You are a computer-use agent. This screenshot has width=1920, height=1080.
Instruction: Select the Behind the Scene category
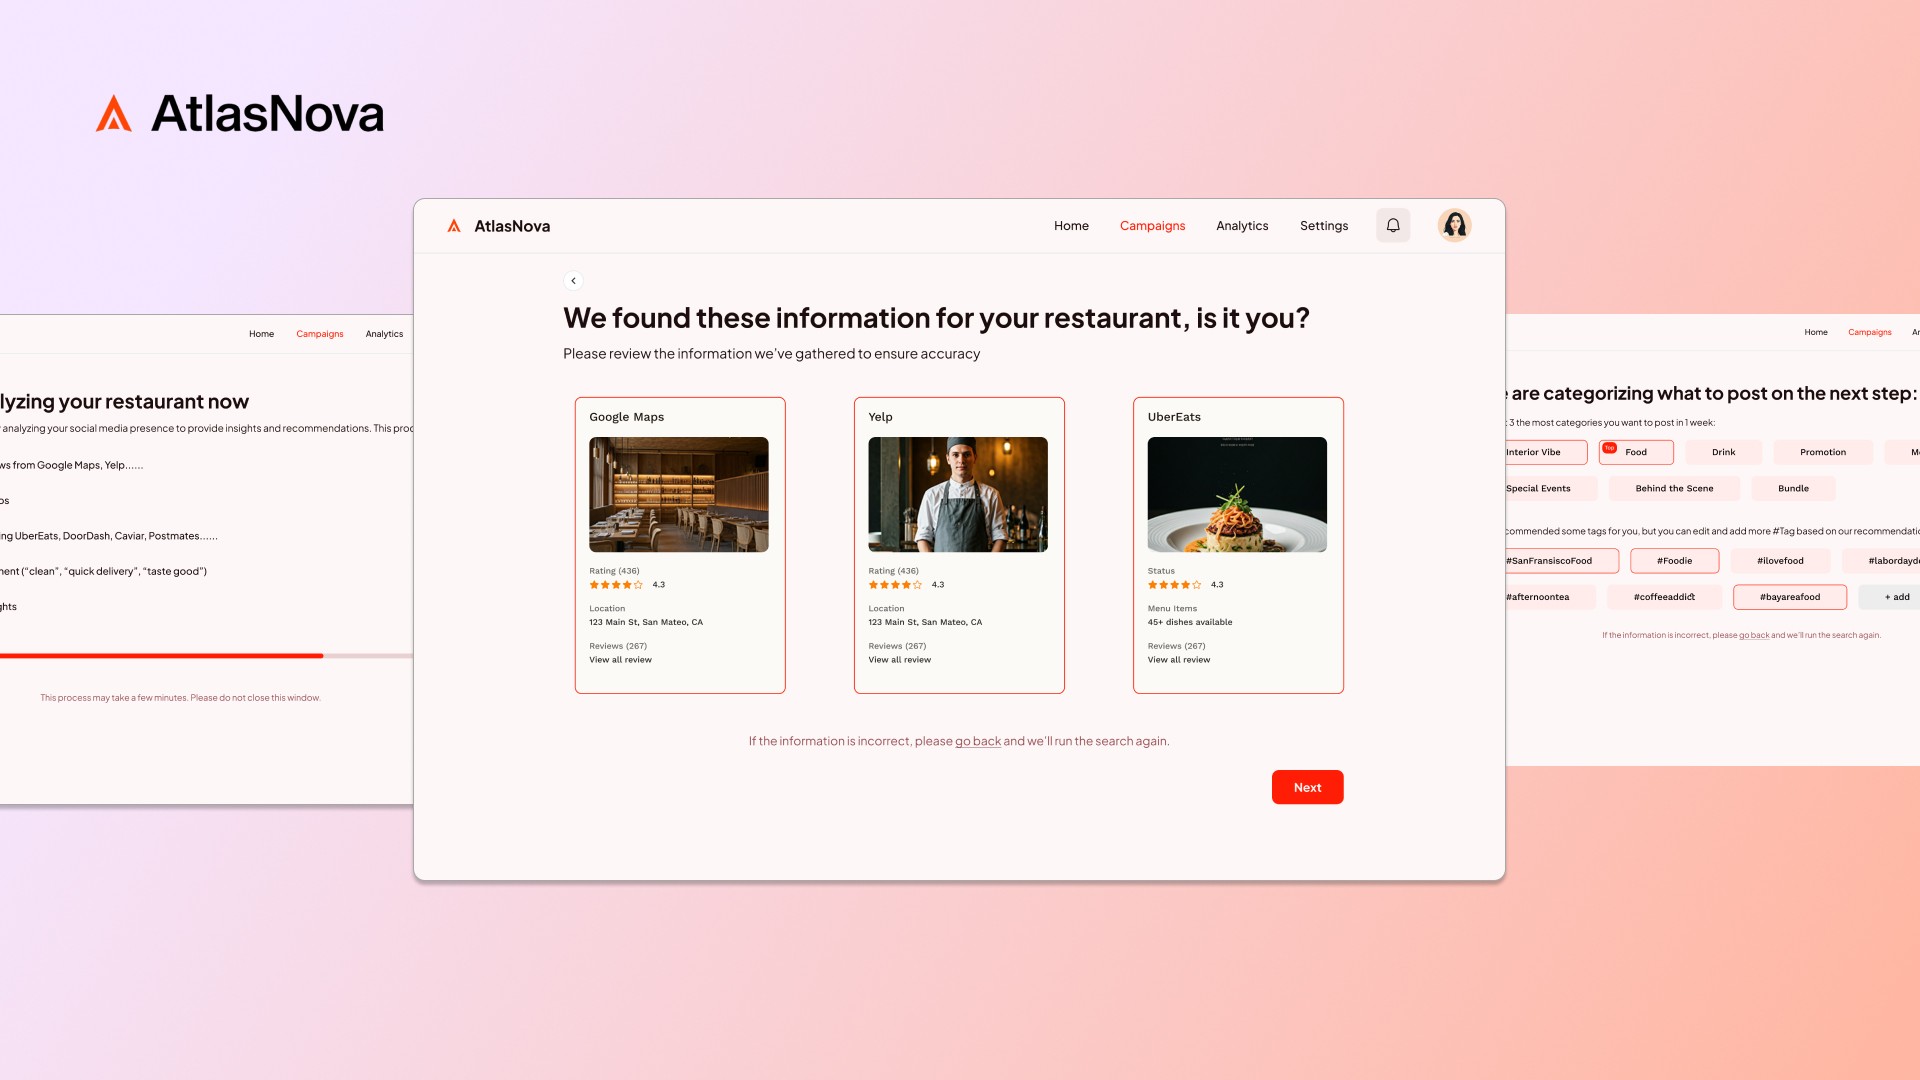[1674, 489]
